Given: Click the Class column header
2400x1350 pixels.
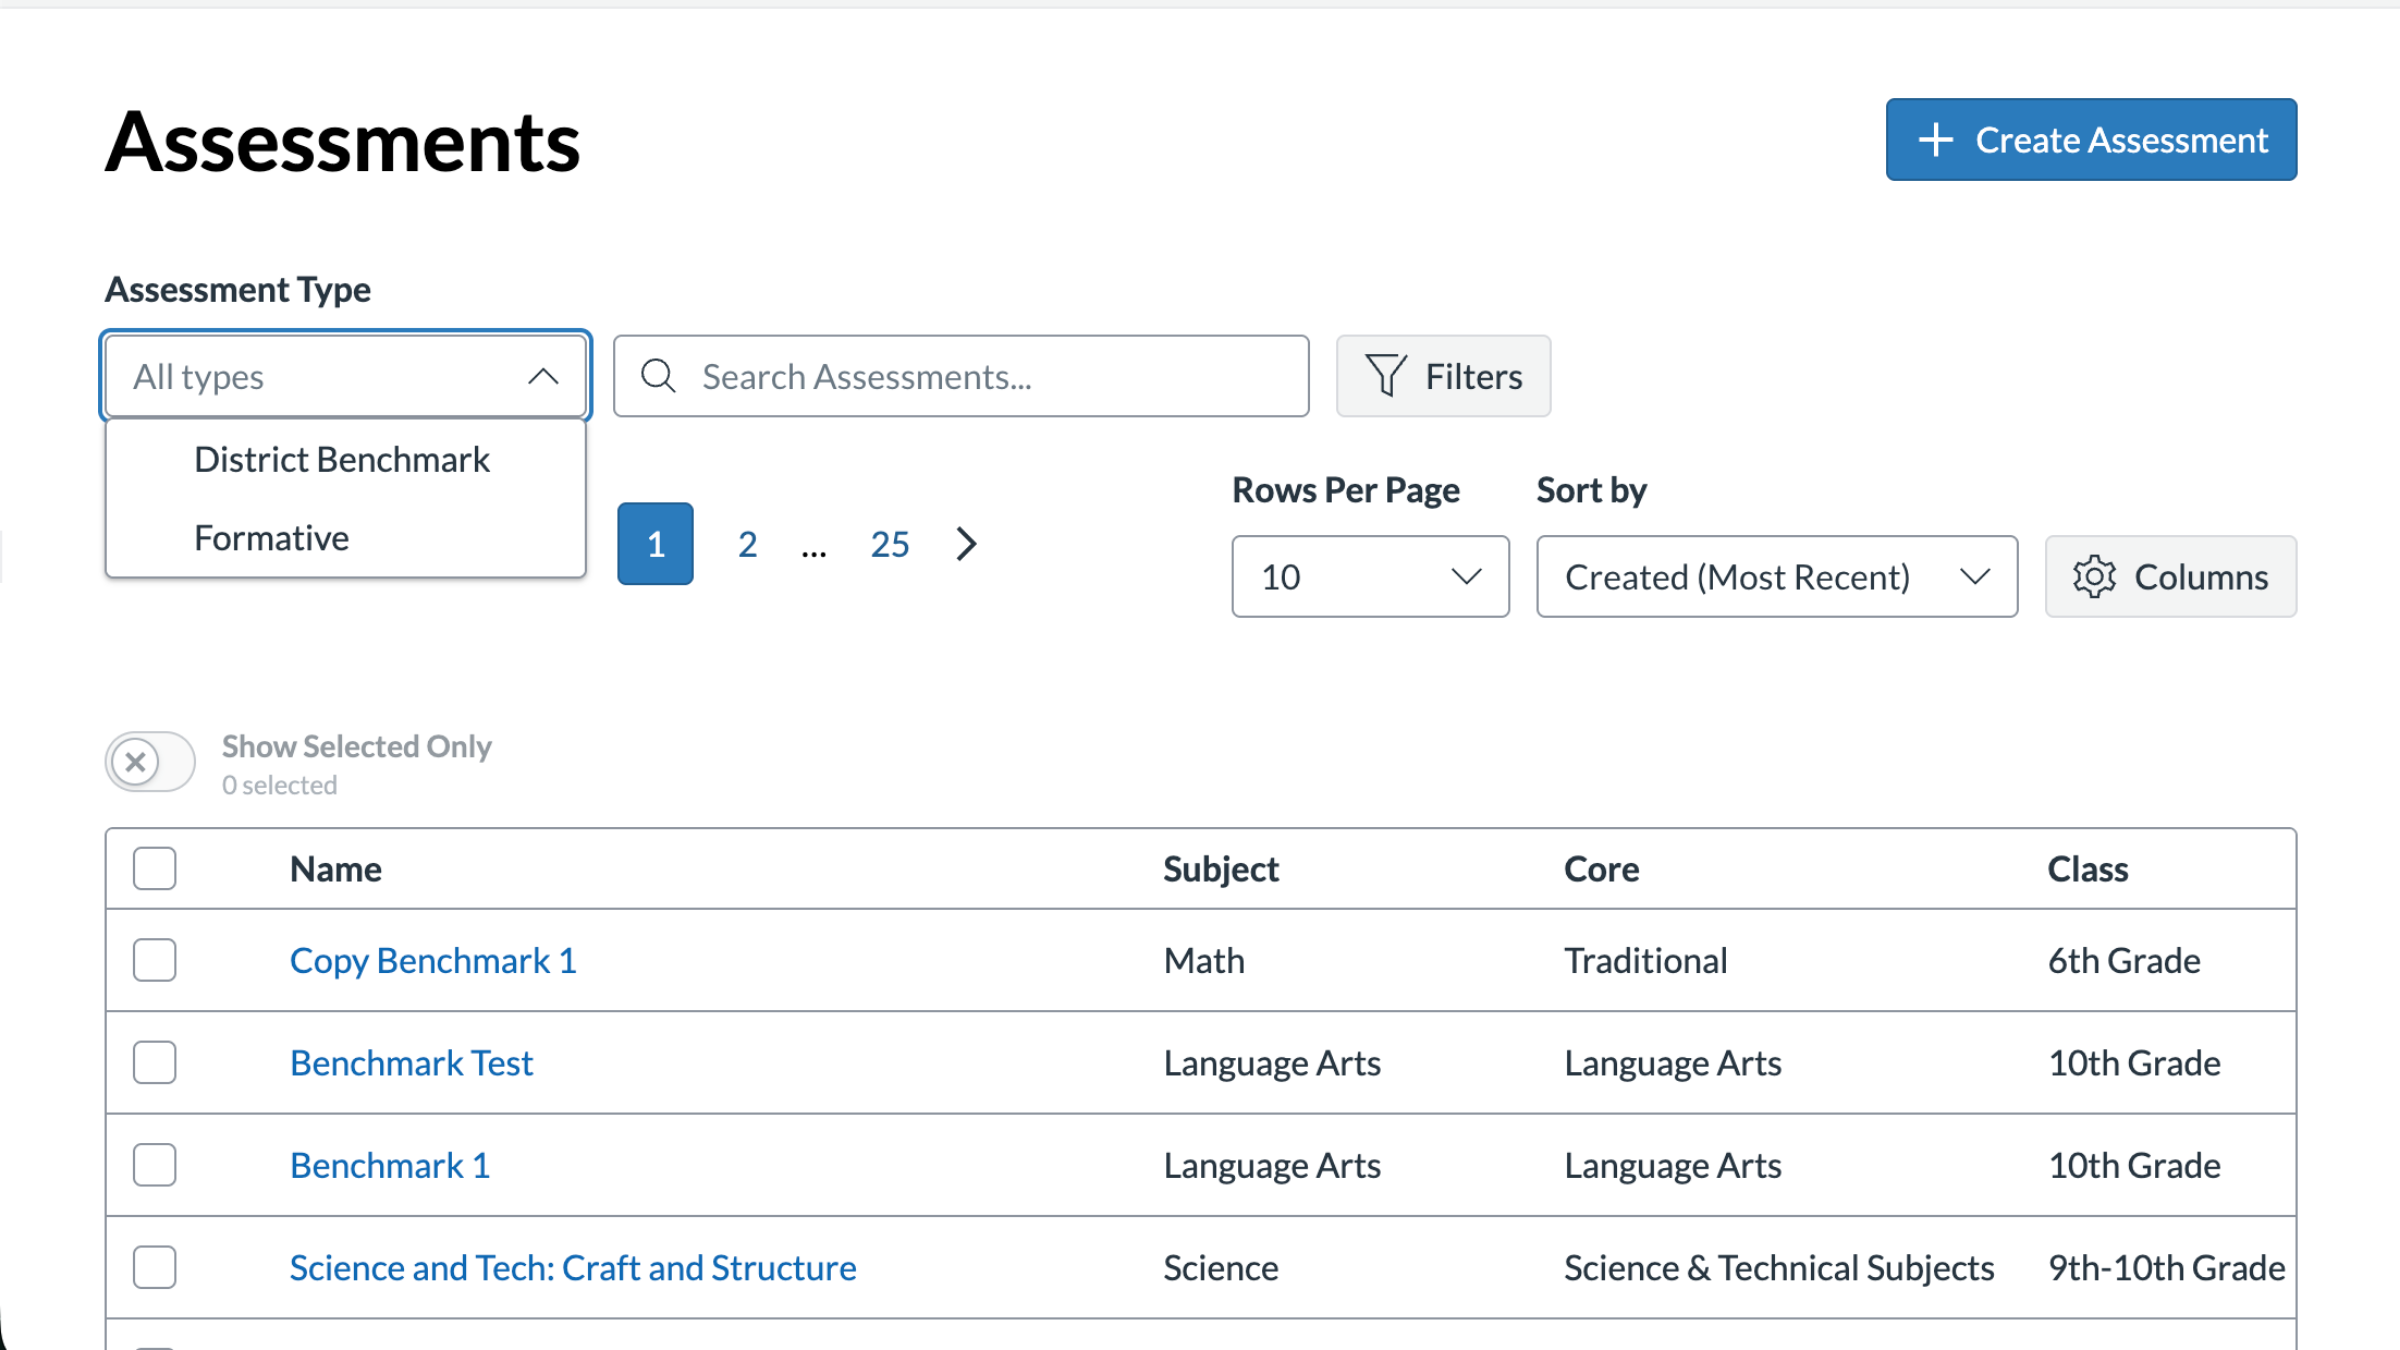Looking at the screenshot, I should 2088,869.
